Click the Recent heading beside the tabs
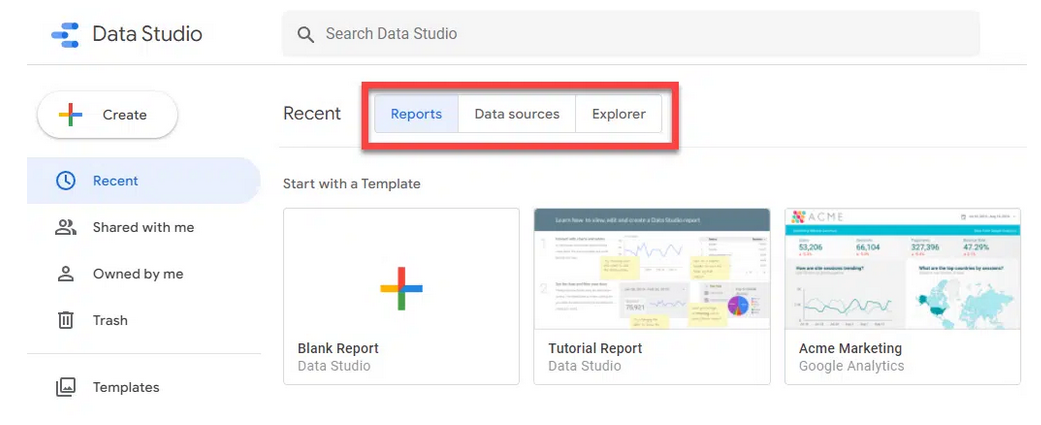1041x425 pixels. pos(312,114)
